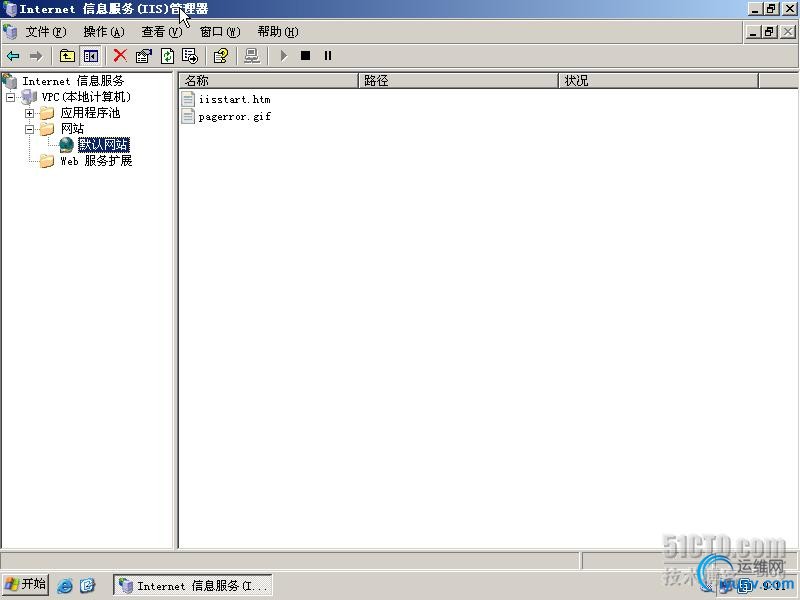Click the quick launch icon right of Internet Explorer
The height and width of the screenshot is (600, 800).
[88, 585]
